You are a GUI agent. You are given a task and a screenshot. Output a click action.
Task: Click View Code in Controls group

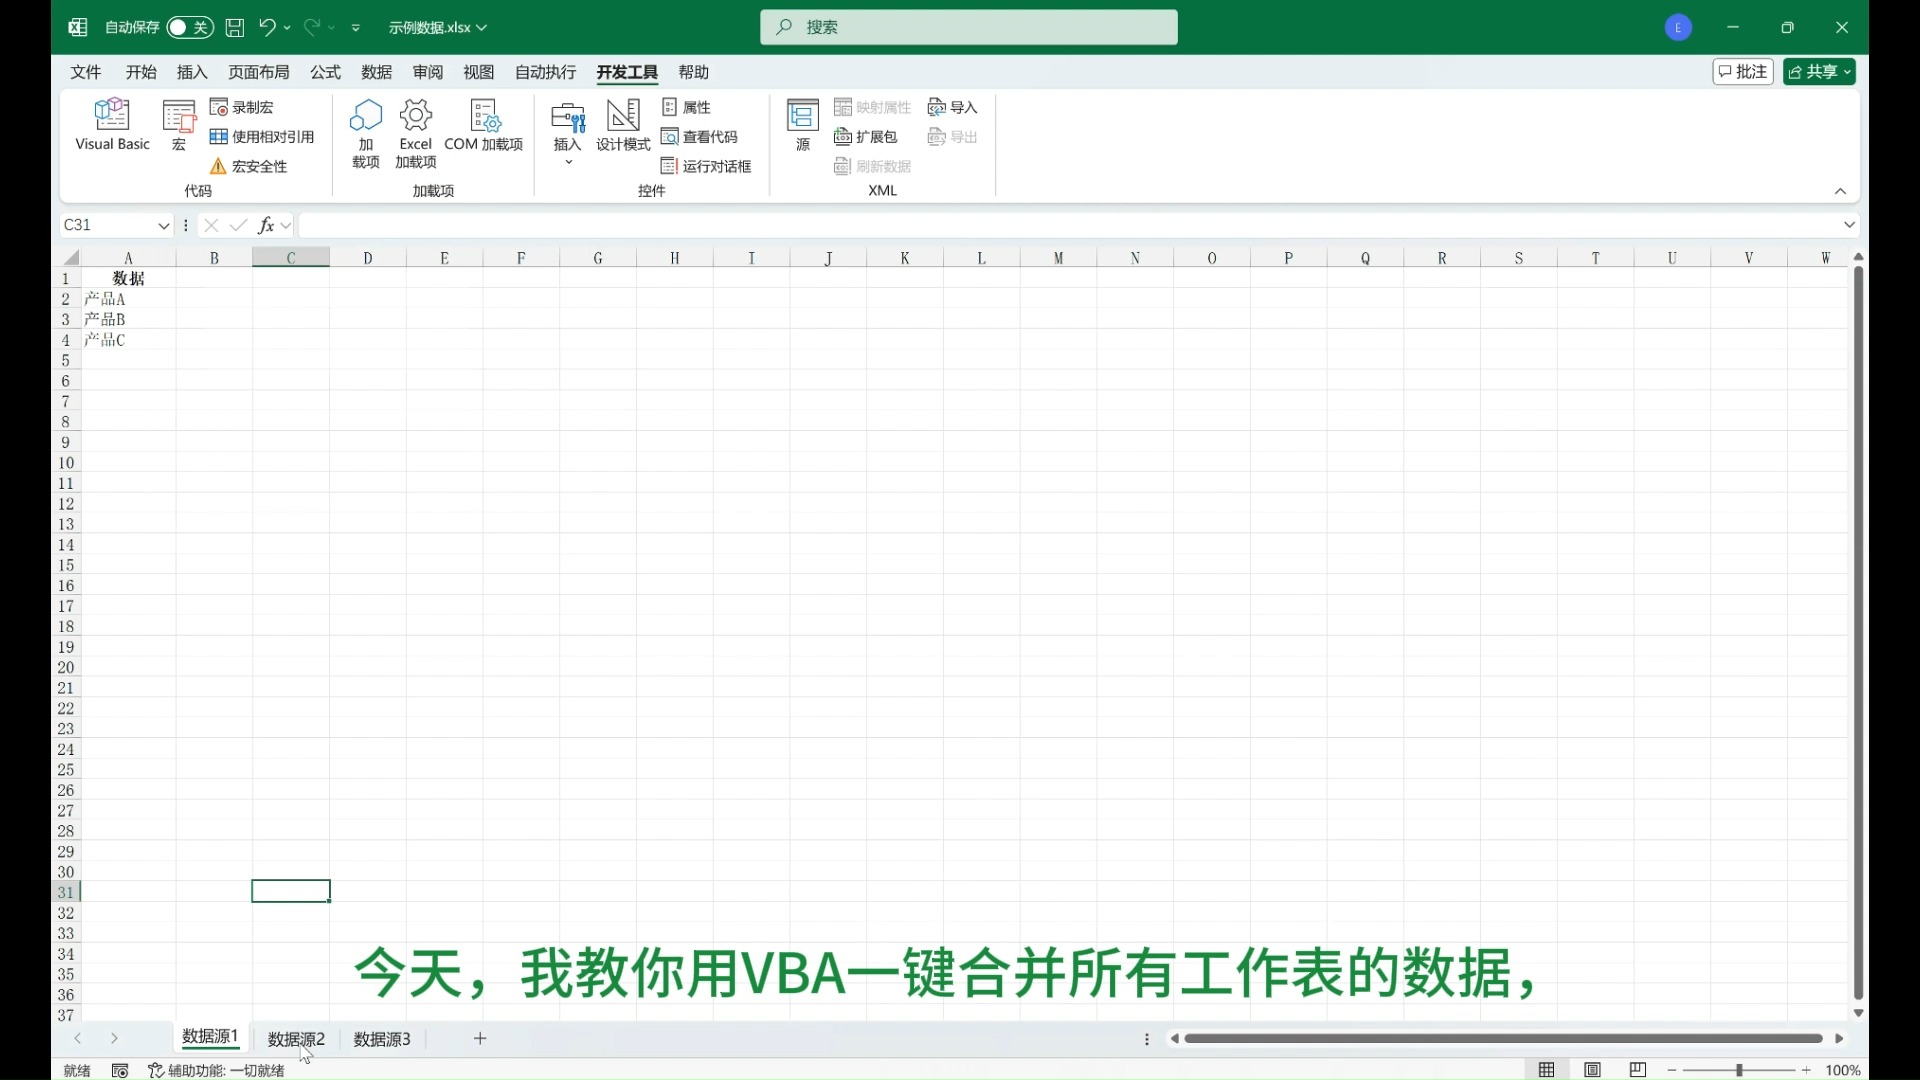(x=700, y=137)
